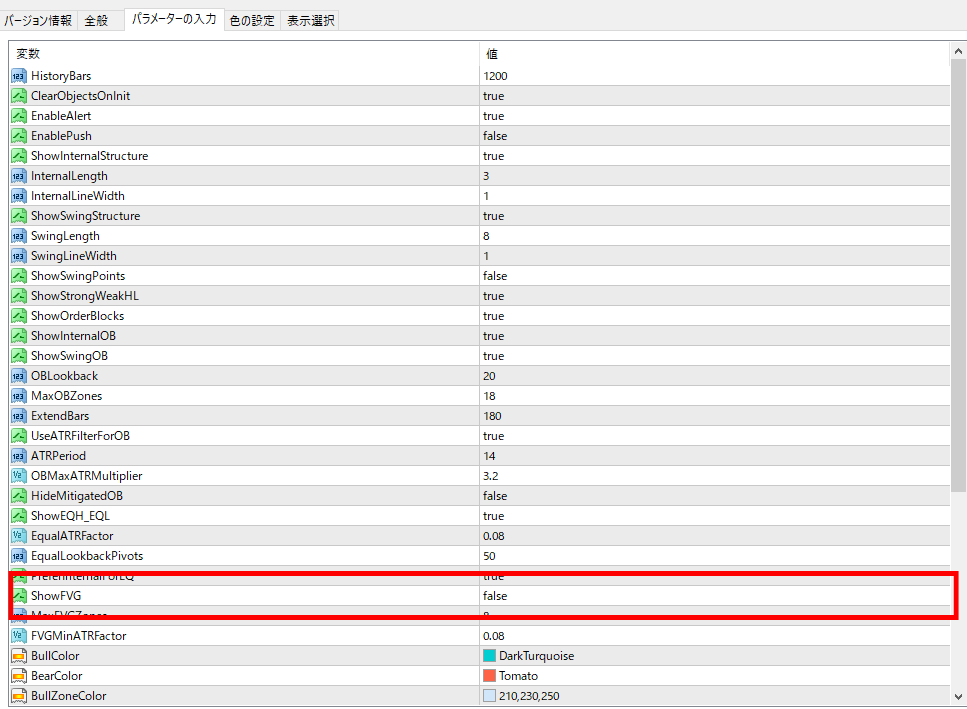Toggle EnablePush value from false
Screen dimensions: 967x709
coord(495,136)
